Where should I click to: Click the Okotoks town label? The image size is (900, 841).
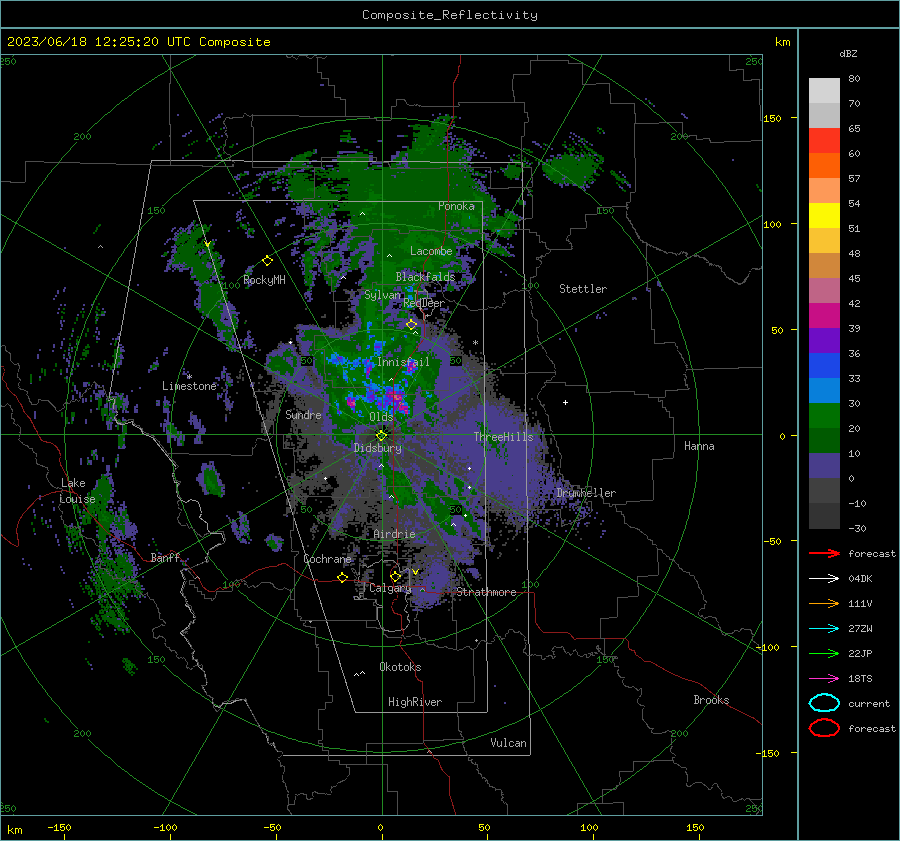[400, 667]
